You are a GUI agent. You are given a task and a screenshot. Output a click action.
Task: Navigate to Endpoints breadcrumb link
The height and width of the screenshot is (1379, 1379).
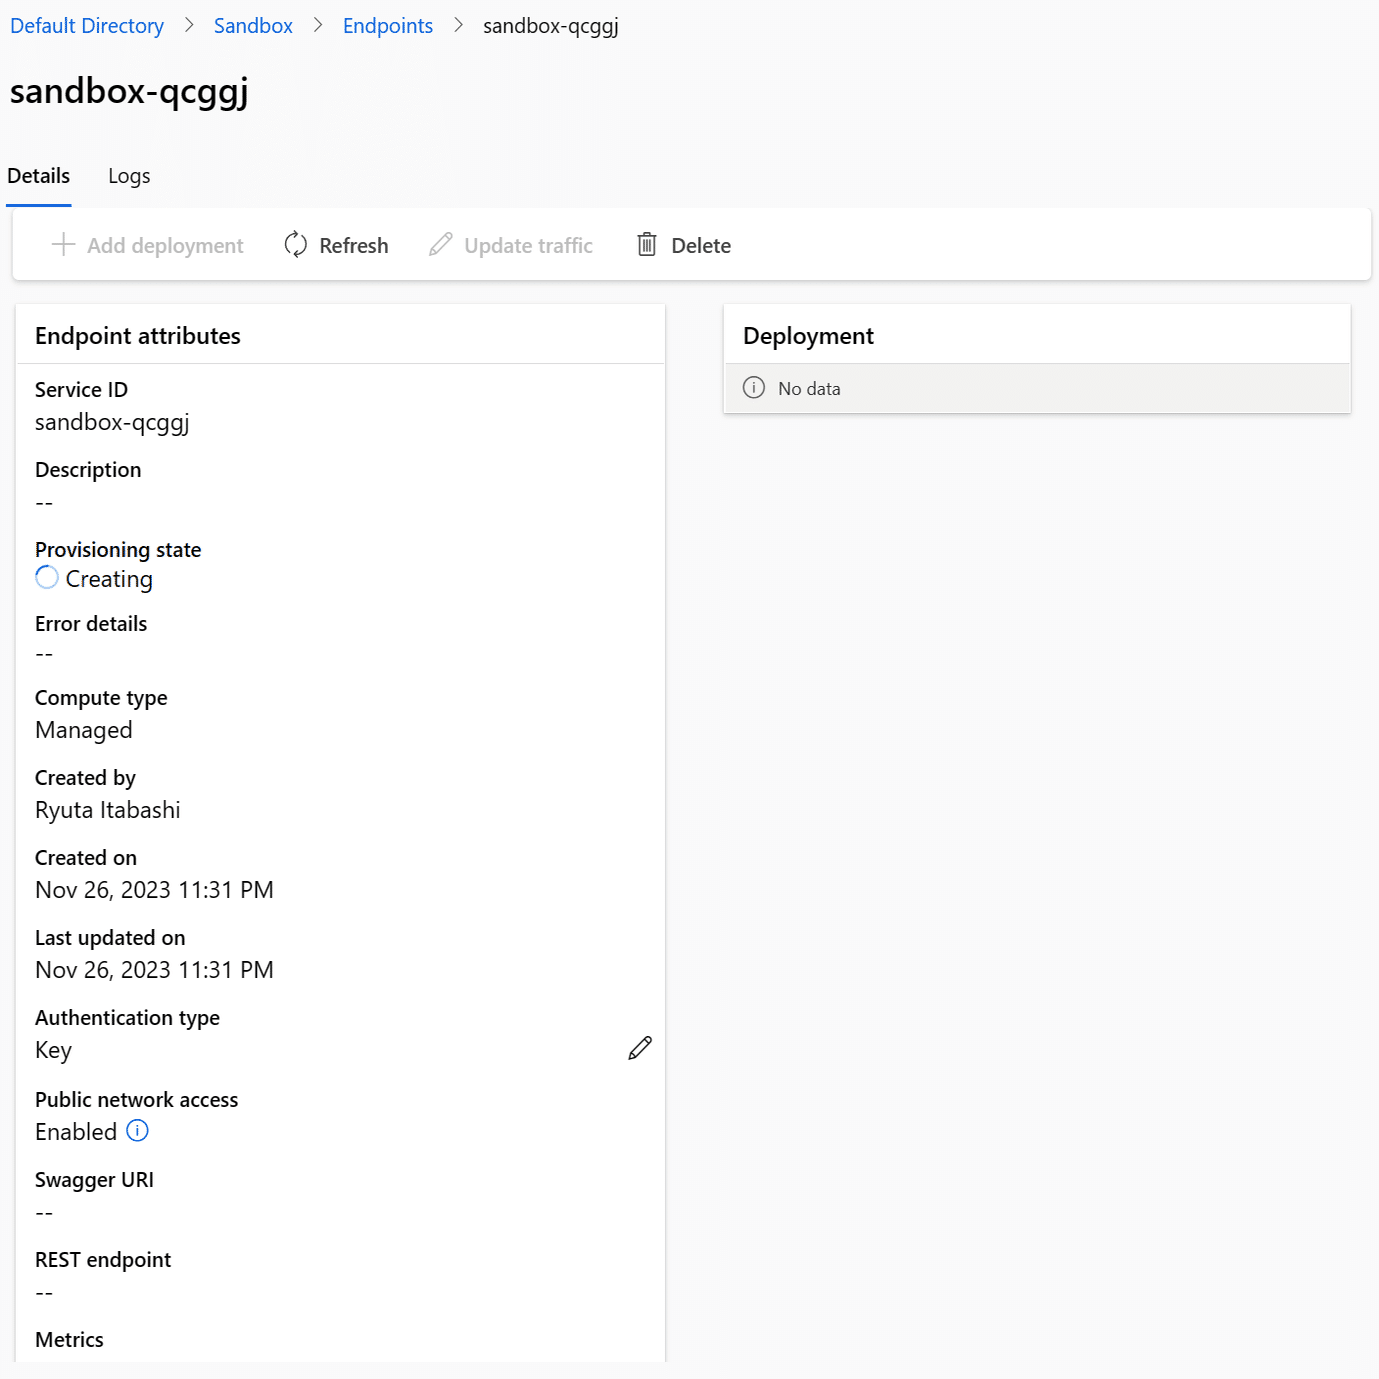point(388,26)
